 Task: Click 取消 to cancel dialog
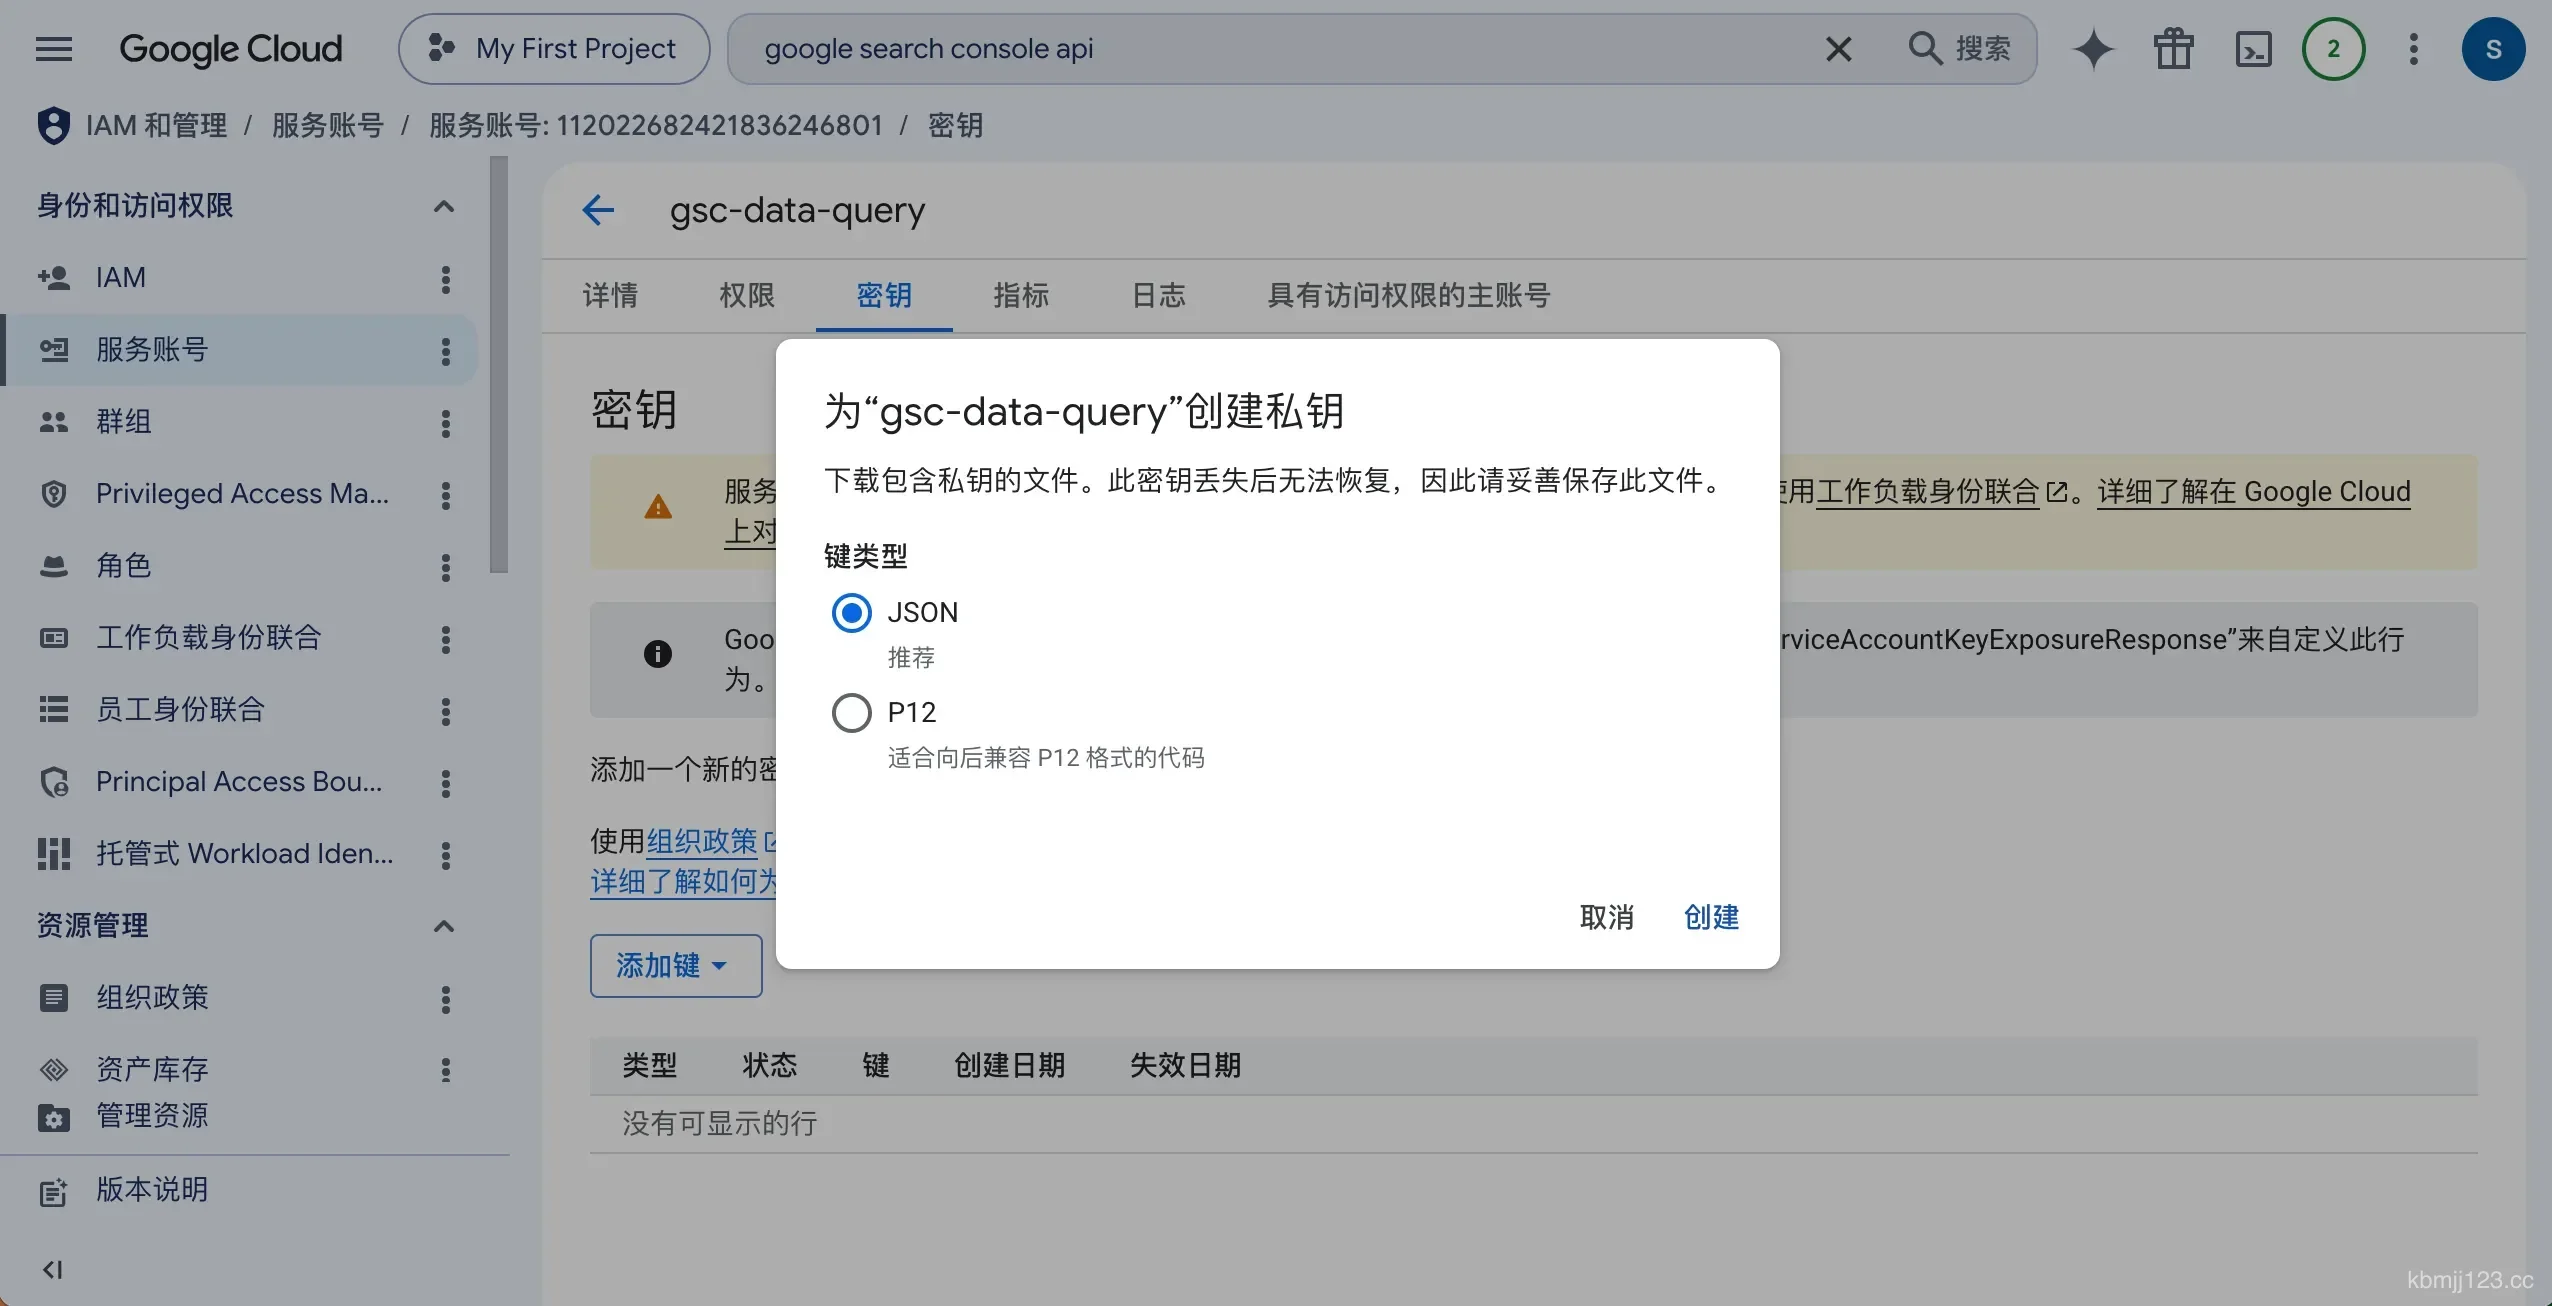tap(1606, 917)
